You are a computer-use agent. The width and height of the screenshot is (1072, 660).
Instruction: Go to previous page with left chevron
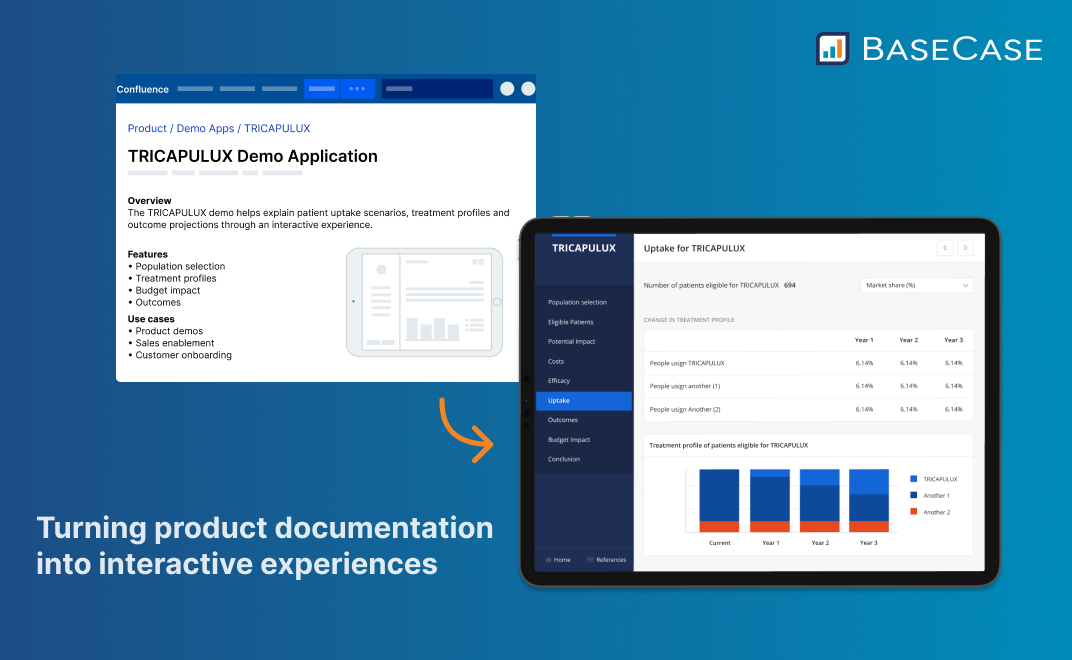(945, 248)
